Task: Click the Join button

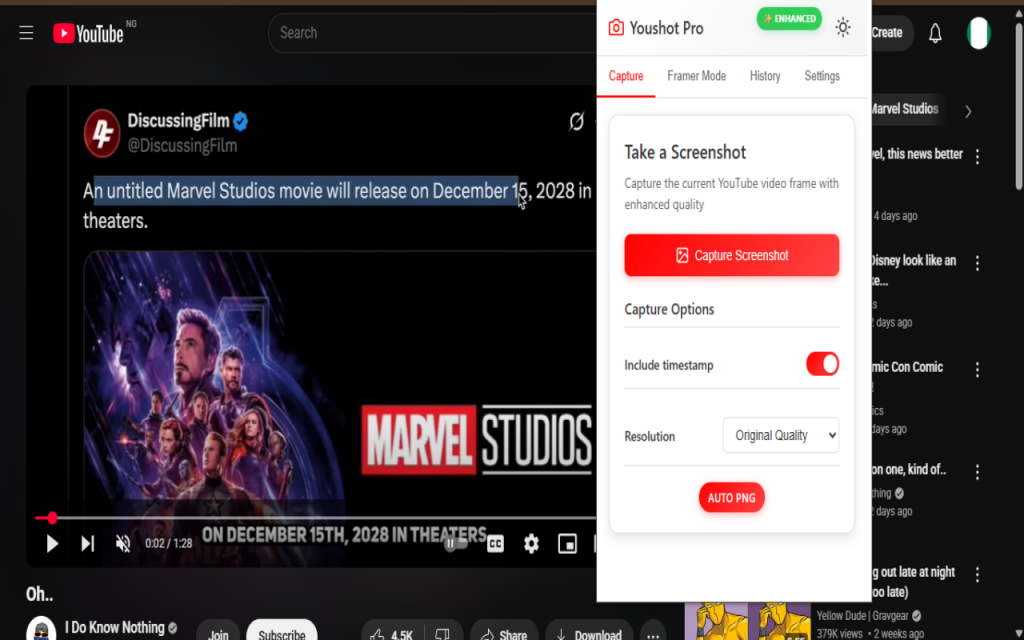Action: tap(218, 633)
